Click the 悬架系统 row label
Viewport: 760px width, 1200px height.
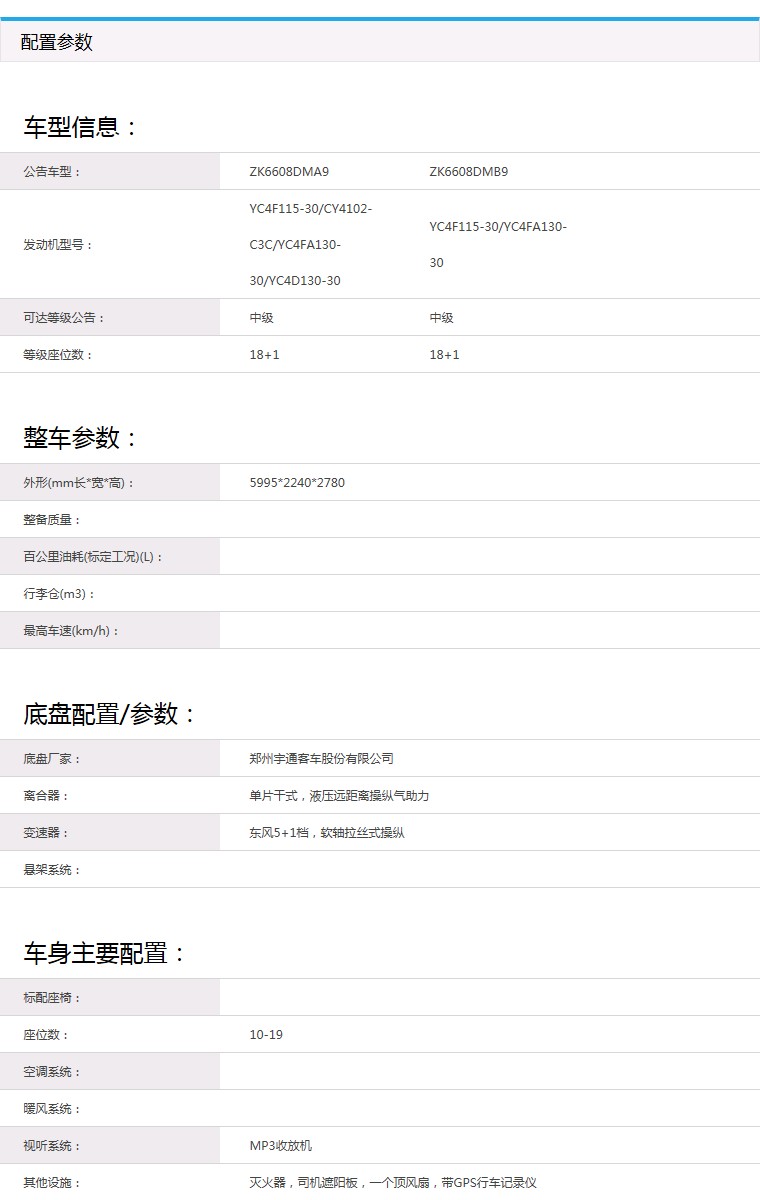coord(53,870)
